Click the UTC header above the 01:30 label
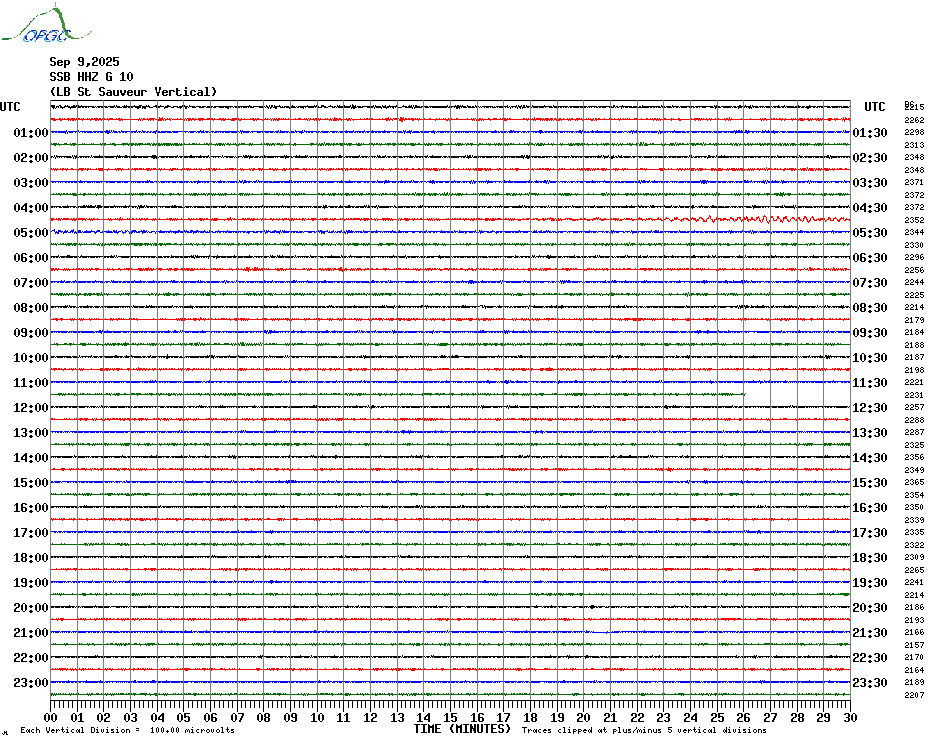 tap(874, 107)
